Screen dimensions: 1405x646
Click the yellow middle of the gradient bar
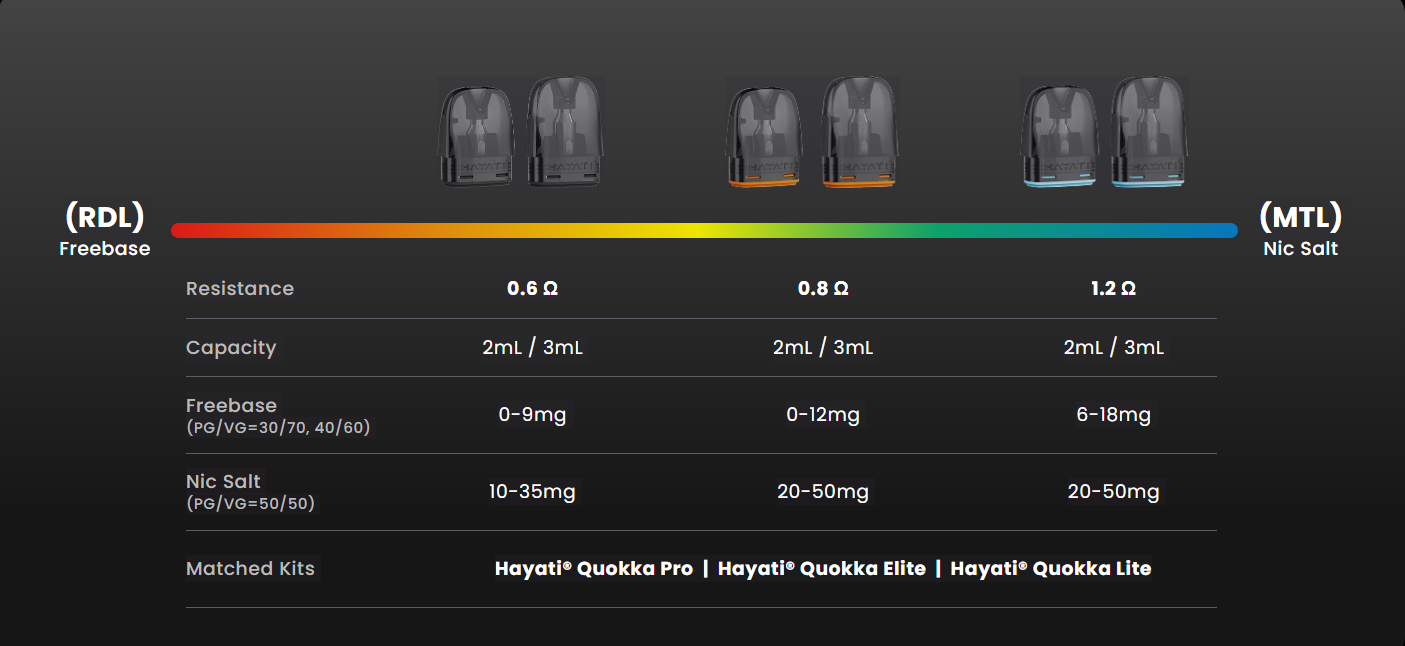pos(703,231)
